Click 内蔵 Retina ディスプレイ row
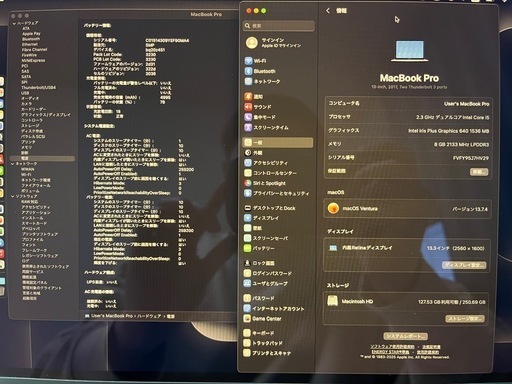The height and width of the screenshot is (384, 512). [x=407, y=248]
